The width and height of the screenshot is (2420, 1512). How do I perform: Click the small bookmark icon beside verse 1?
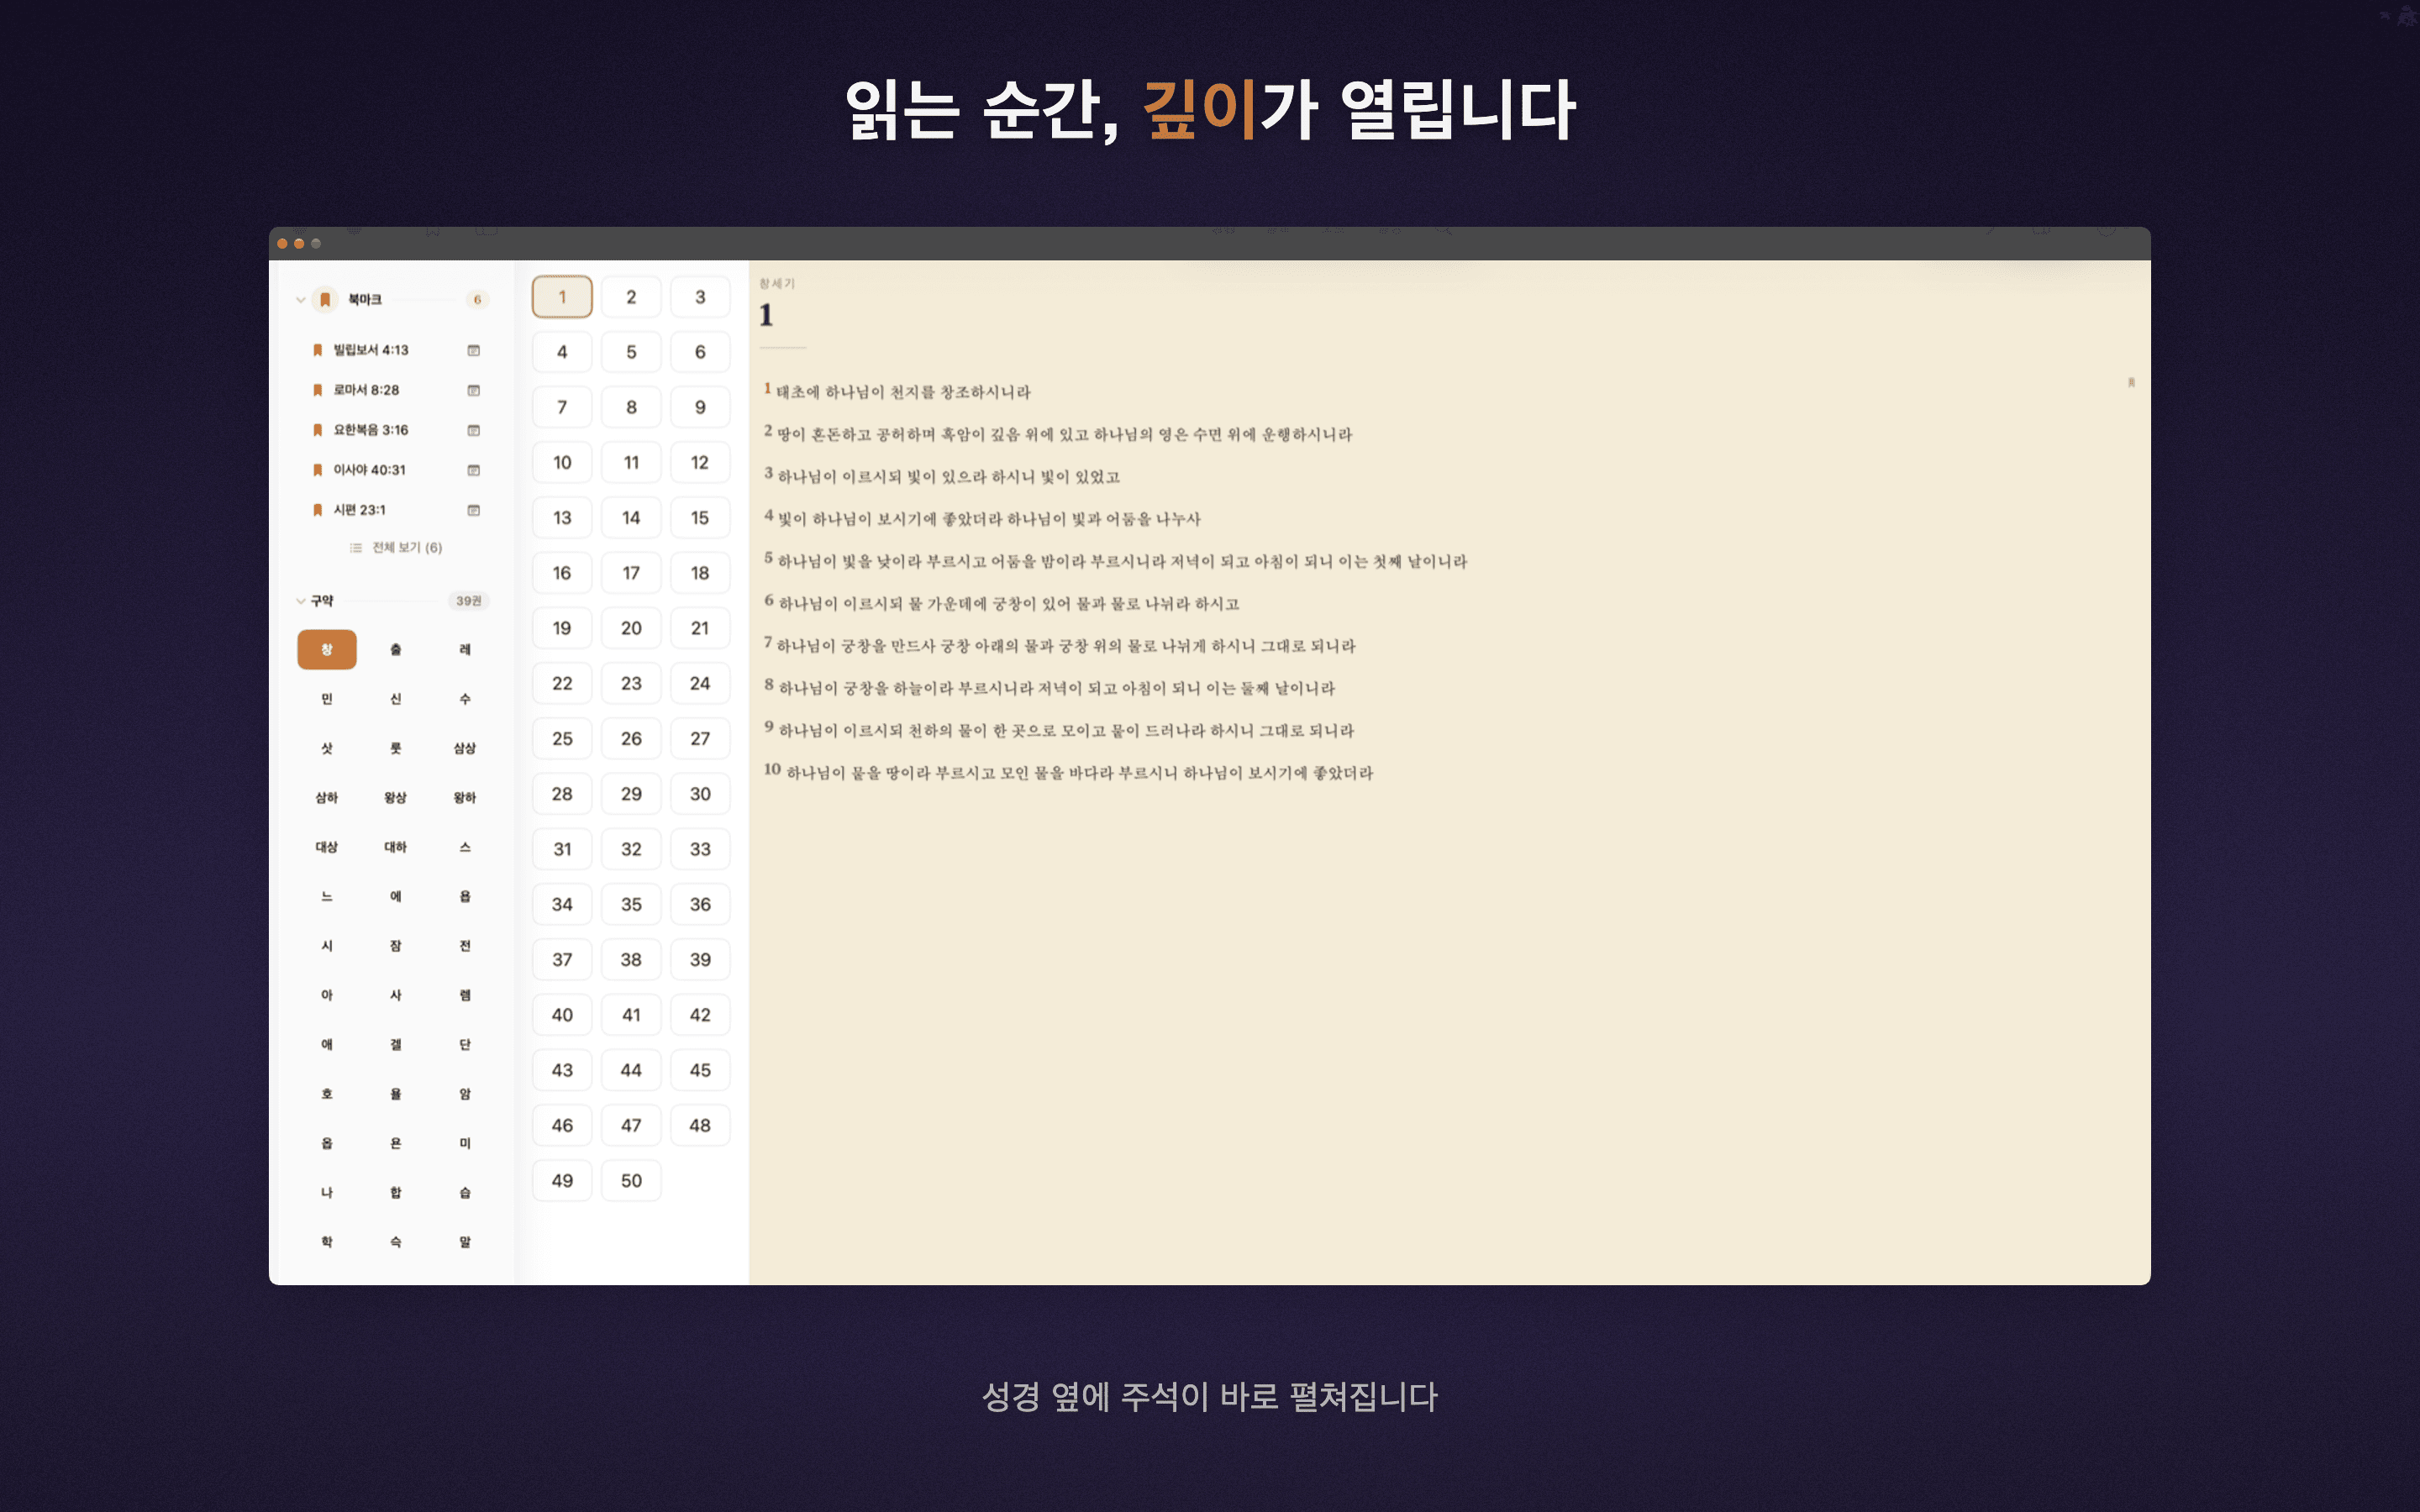[x=2131, y=383]
